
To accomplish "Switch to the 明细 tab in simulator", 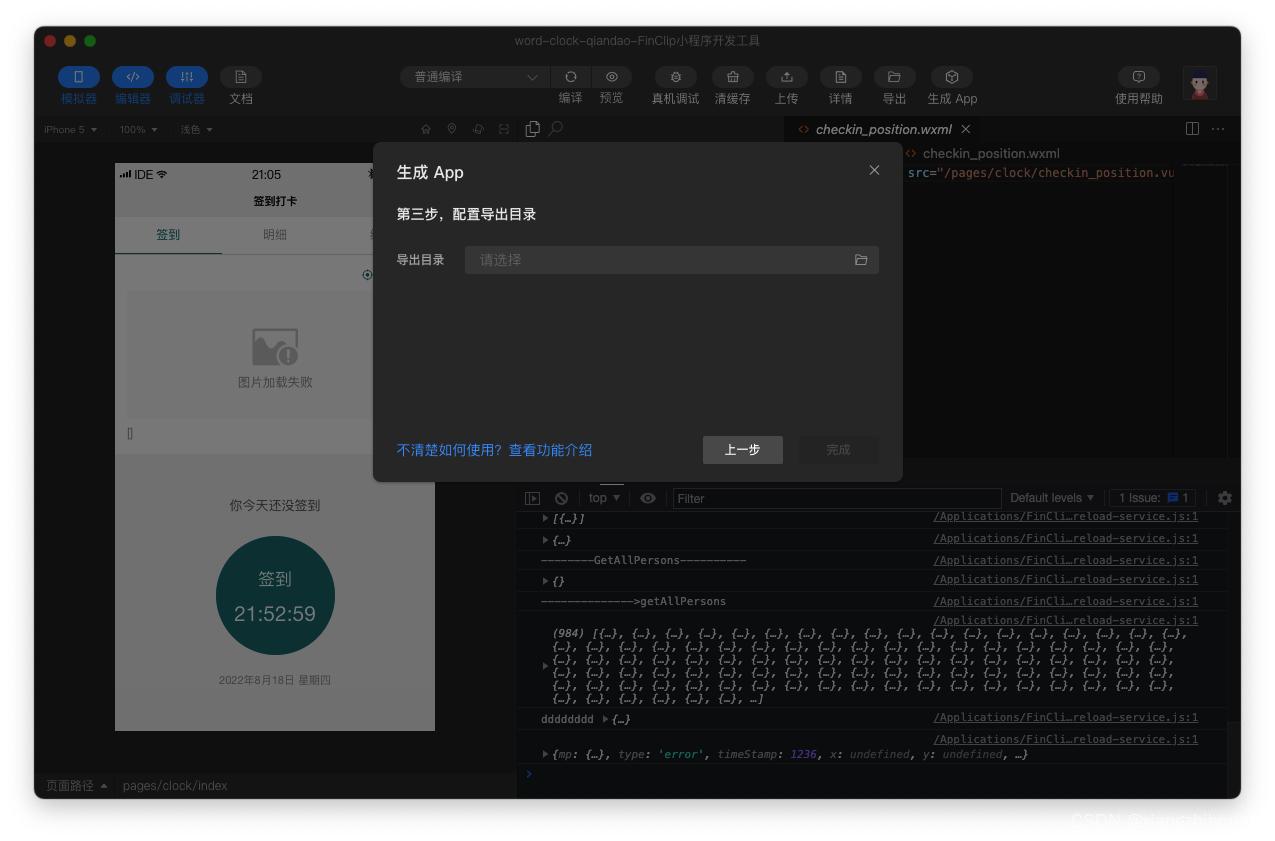I will pos(275,235).
